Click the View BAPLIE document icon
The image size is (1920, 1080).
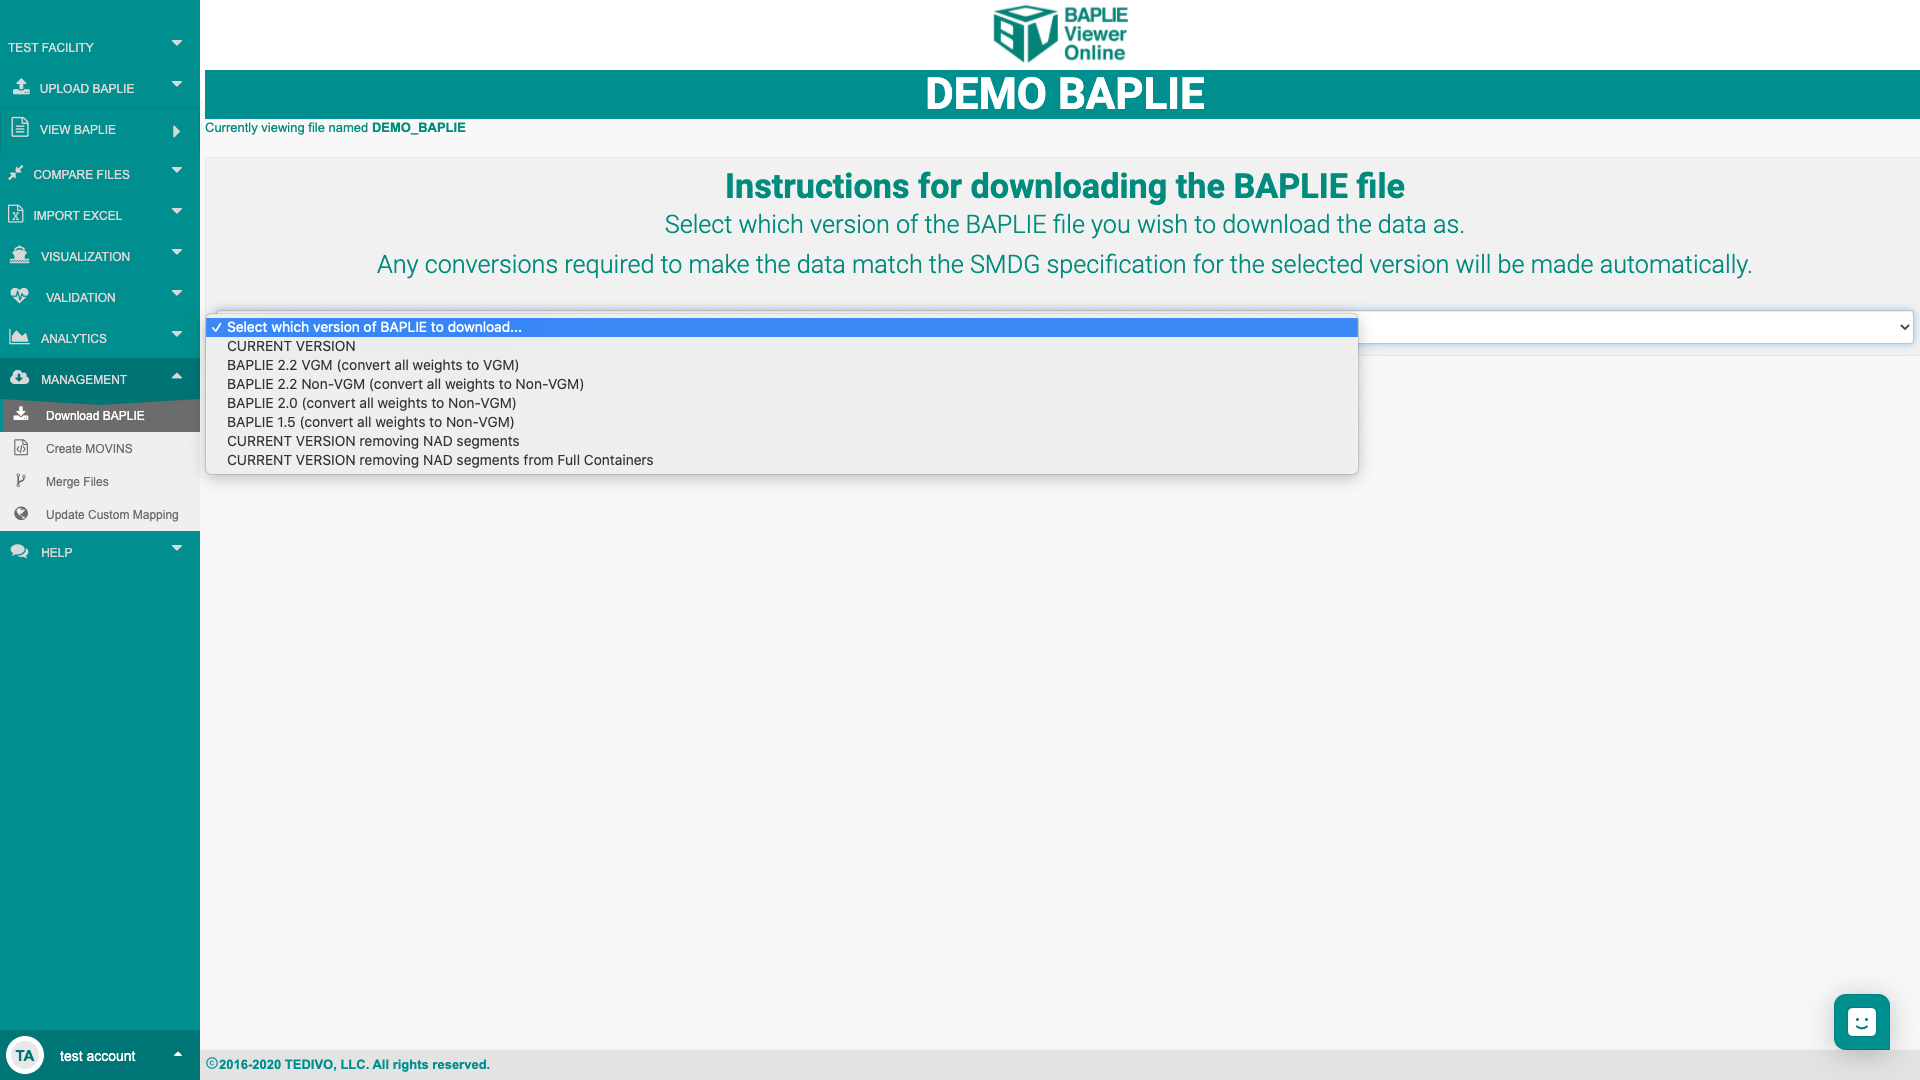[x=20, y=127]
